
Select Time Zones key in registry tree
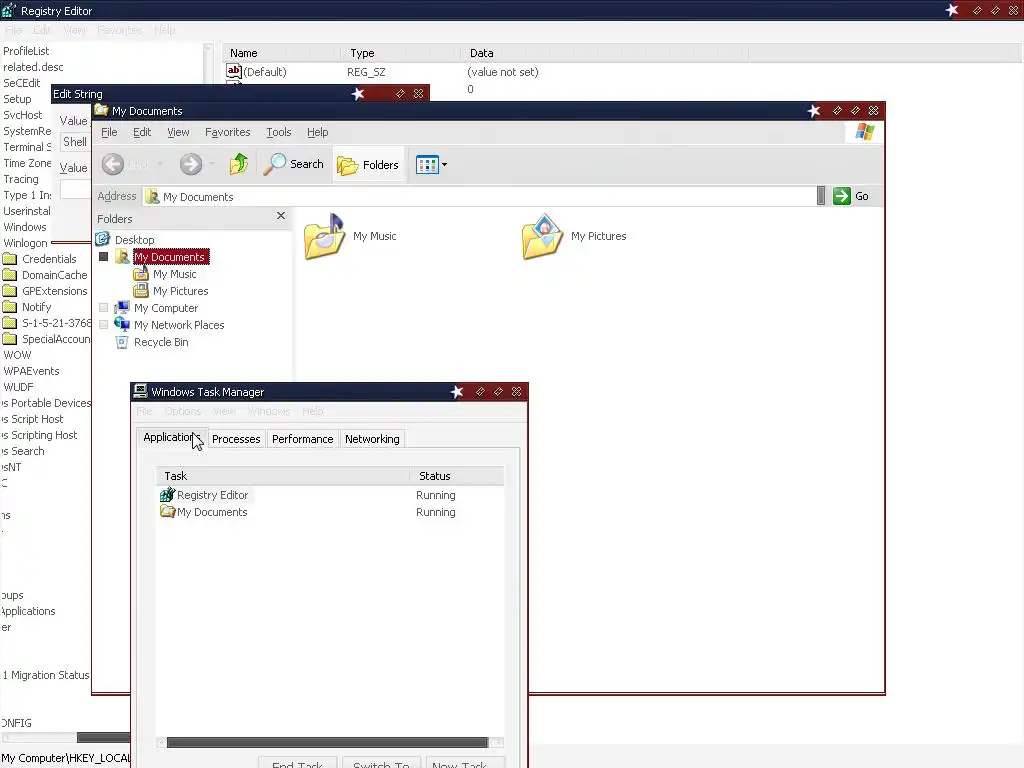(27, 163)
